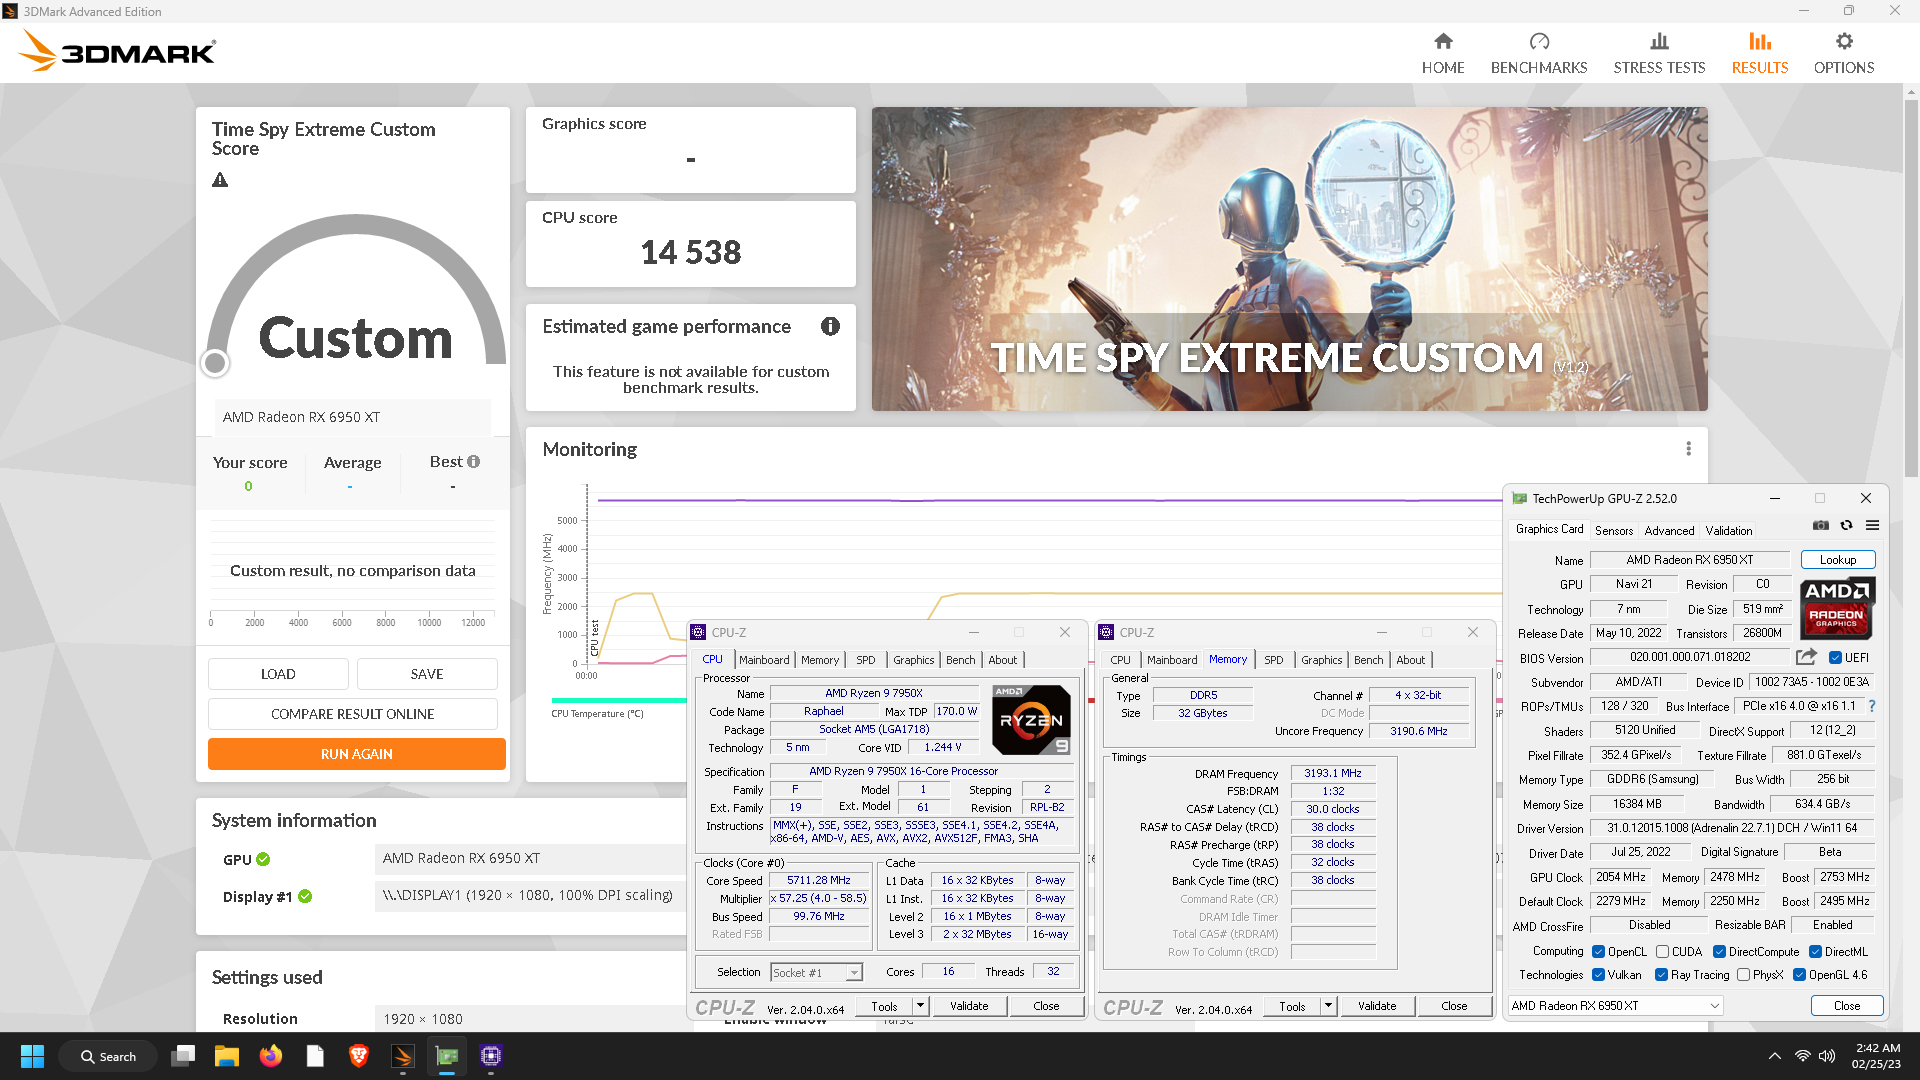The width and height of the screenshot is (1920, 1080).
Task: Click the Estimated game performance info icon
Action: point(830,326)
